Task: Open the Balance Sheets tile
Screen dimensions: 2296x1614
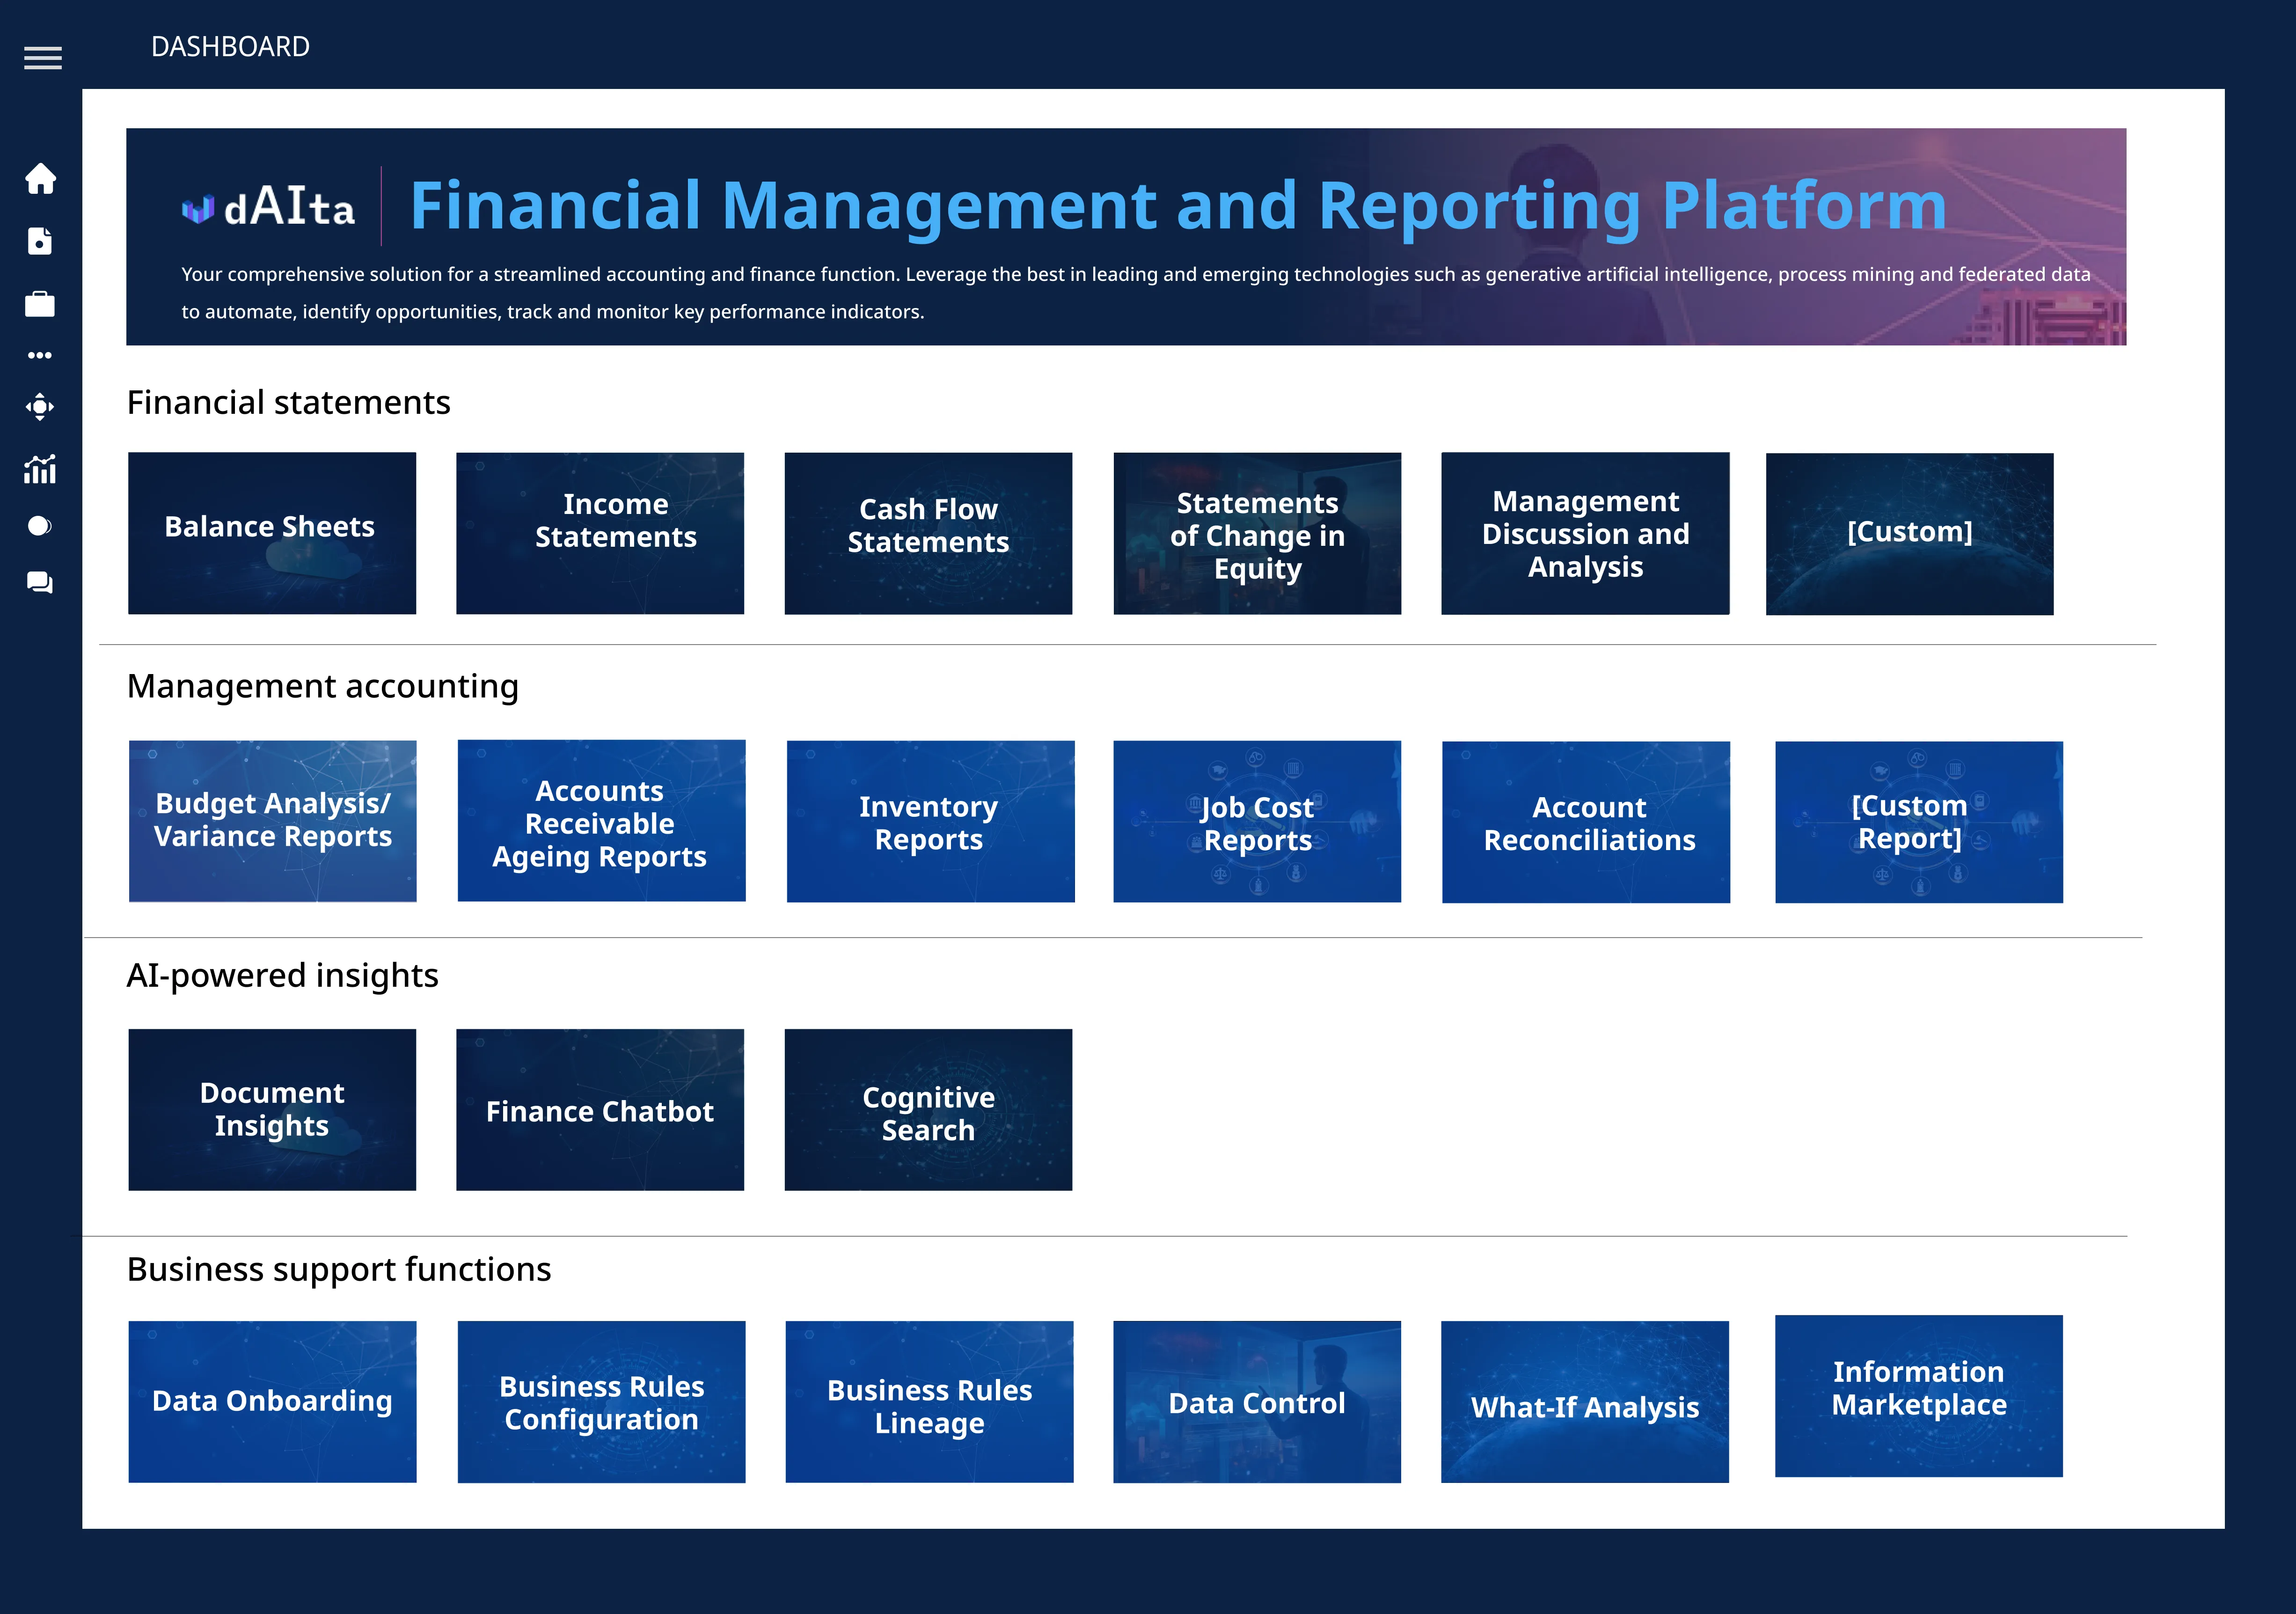Action: pyautogui.click(x=272, y=533)
